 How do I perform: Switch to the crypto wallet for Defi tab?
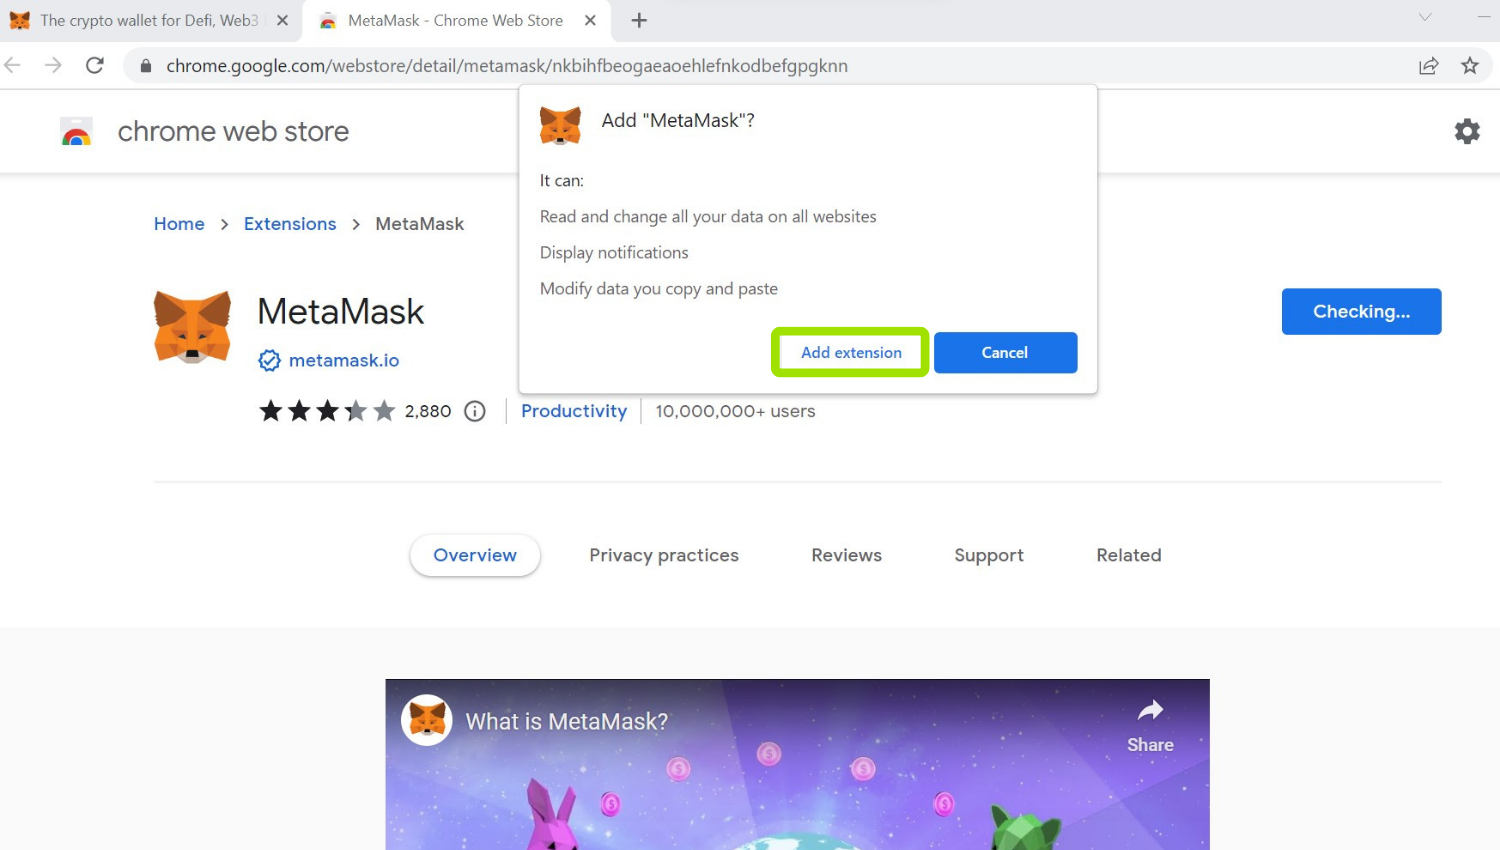150,20
